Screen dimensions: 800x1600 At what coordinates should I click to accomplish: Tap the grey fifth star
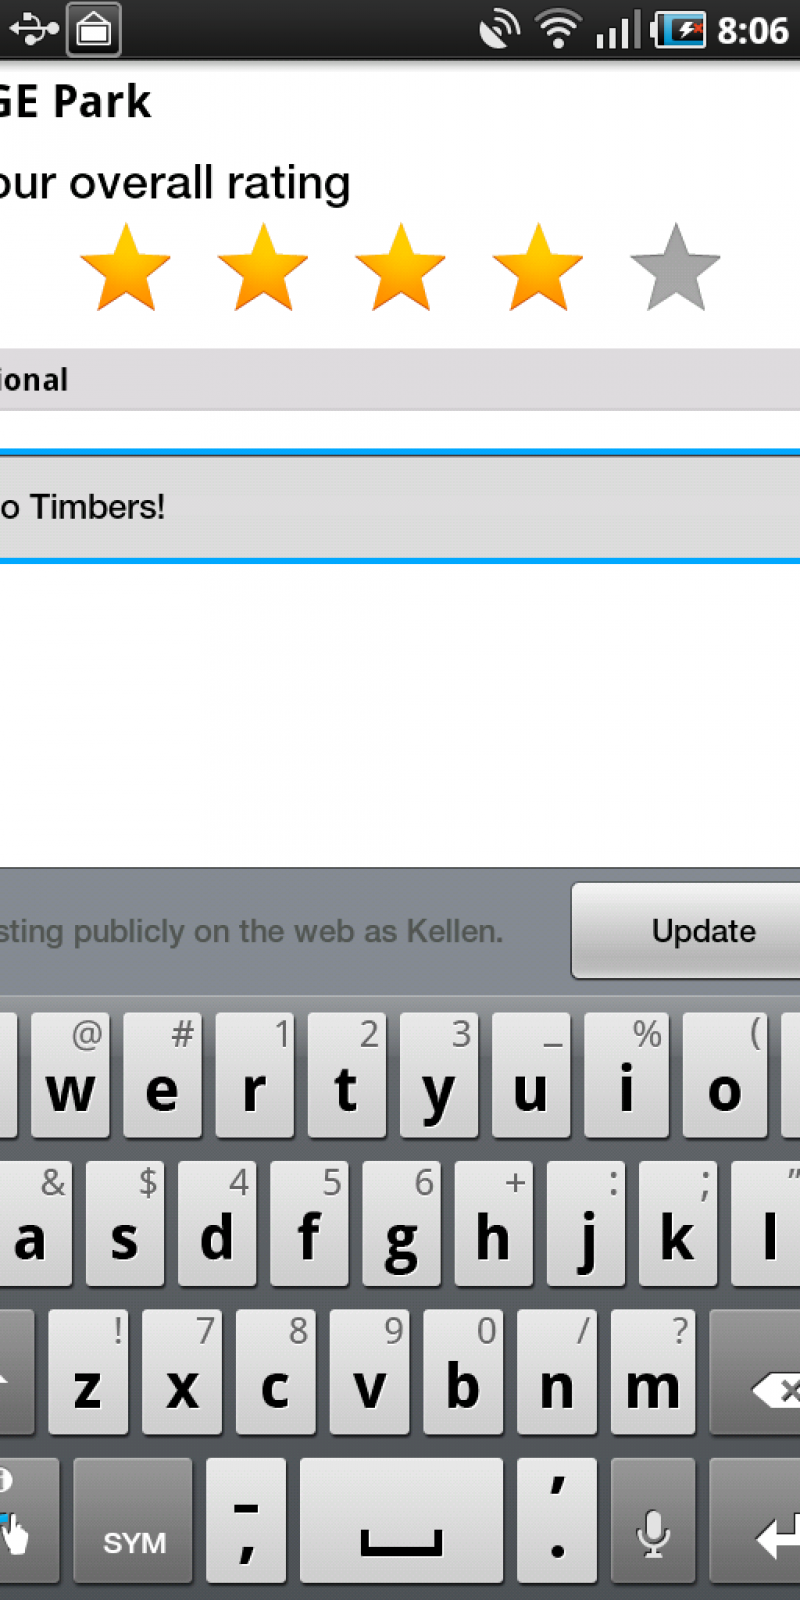(x=675, y=268)
